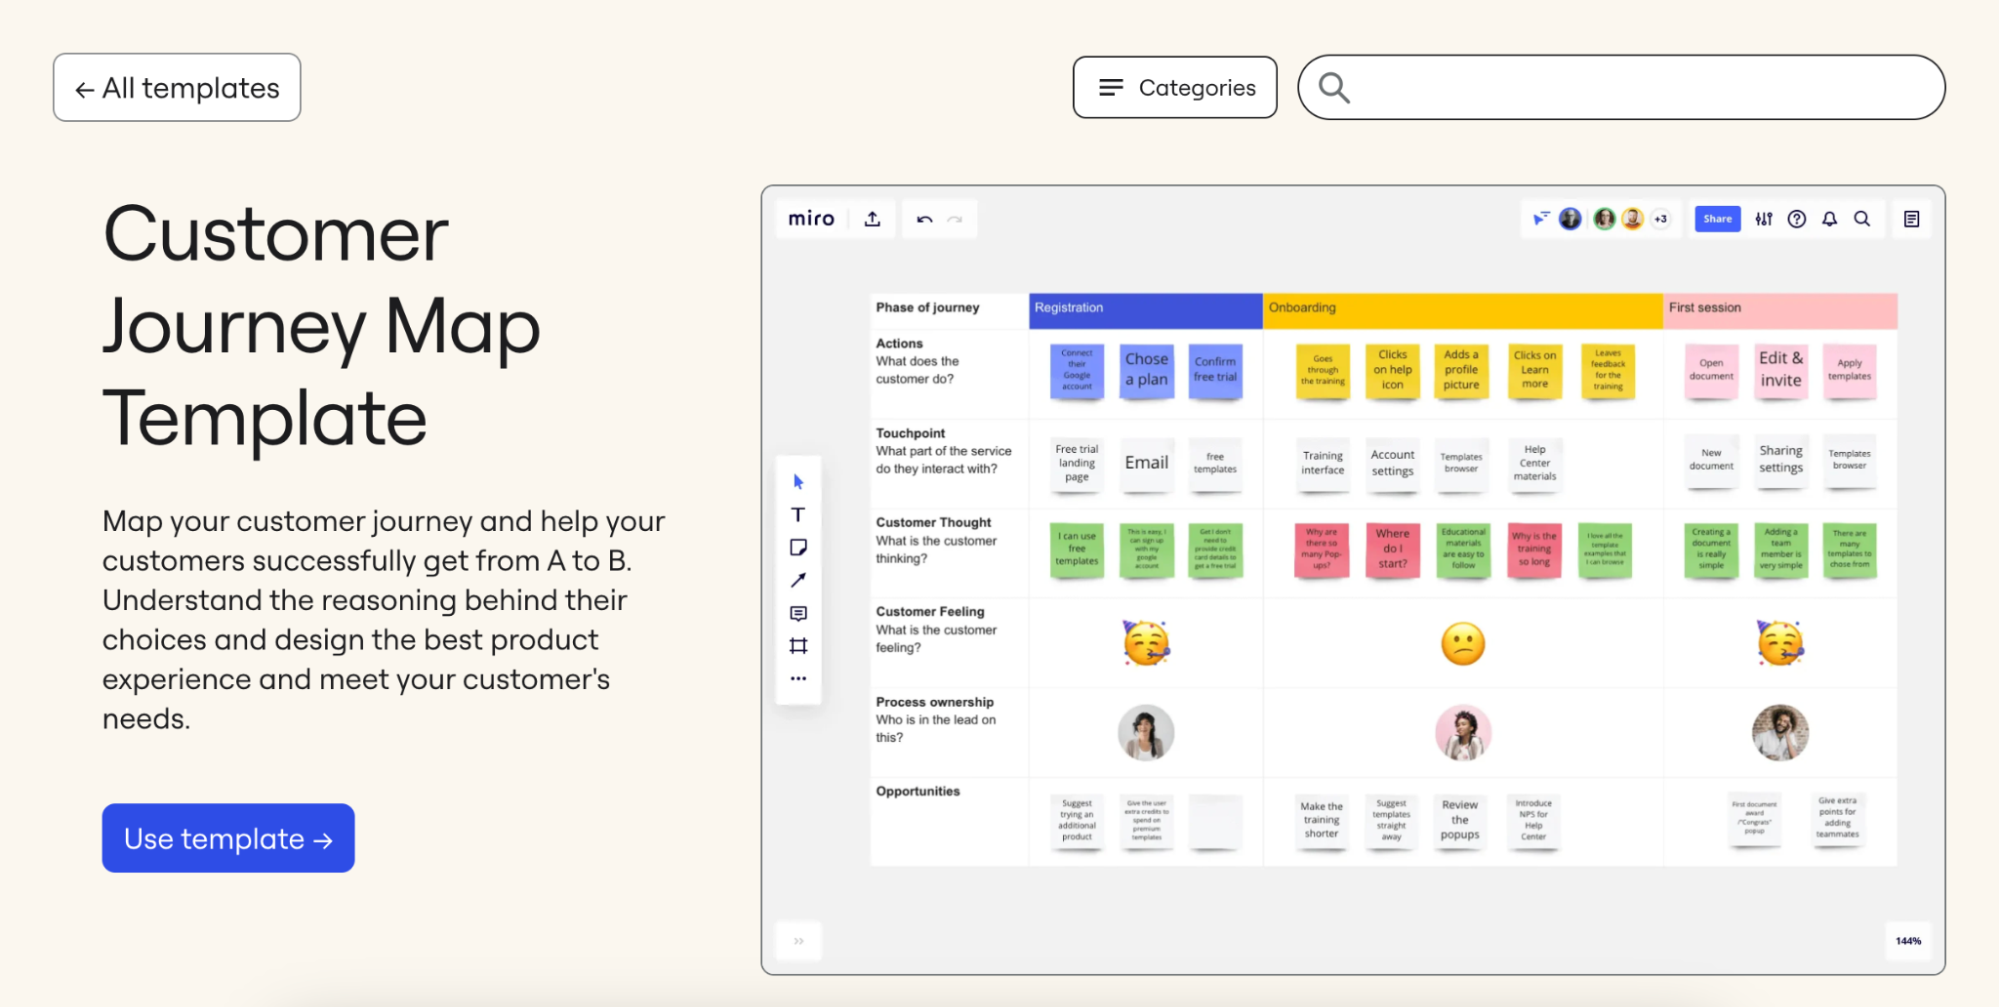Screen dimensions: 1999x1008
Task: Open the board settings sliders icon
Action: coord(1764,219)
